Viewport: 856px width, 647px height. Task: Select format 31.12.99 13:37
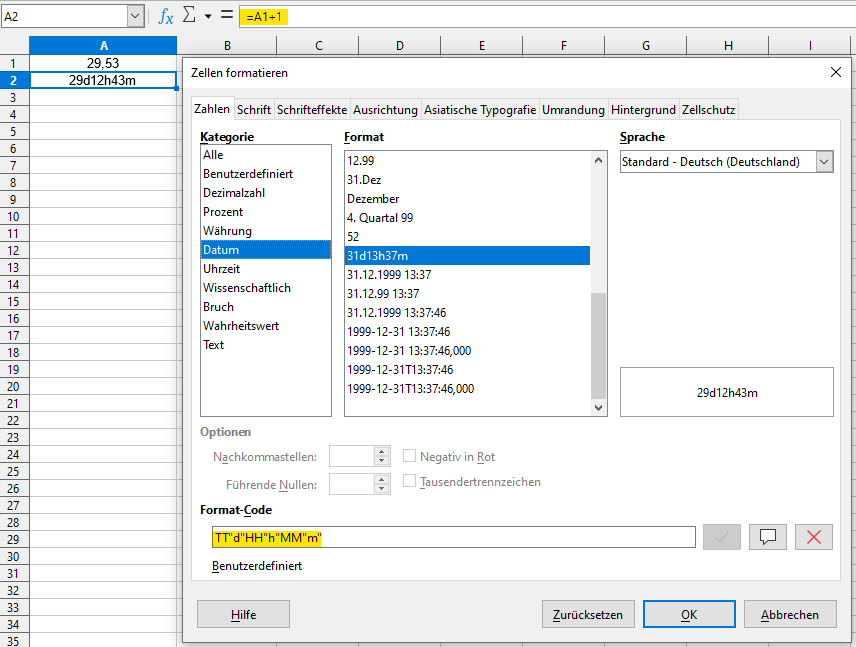coord(467,294)
